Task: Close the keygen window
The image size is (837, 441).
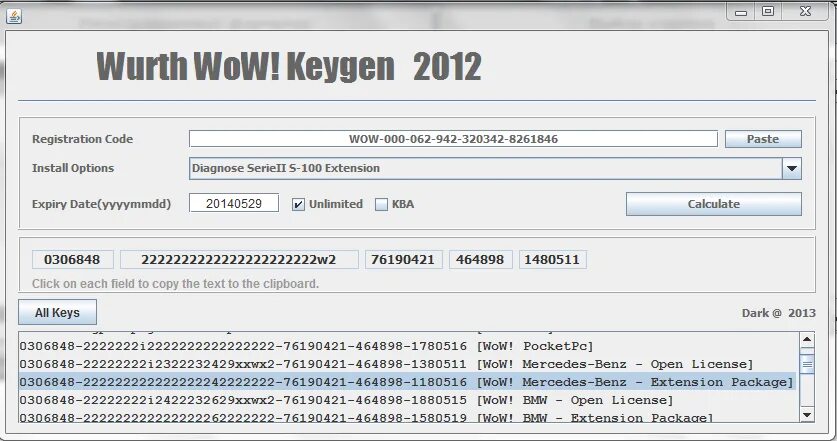Action: click(806, 11)
